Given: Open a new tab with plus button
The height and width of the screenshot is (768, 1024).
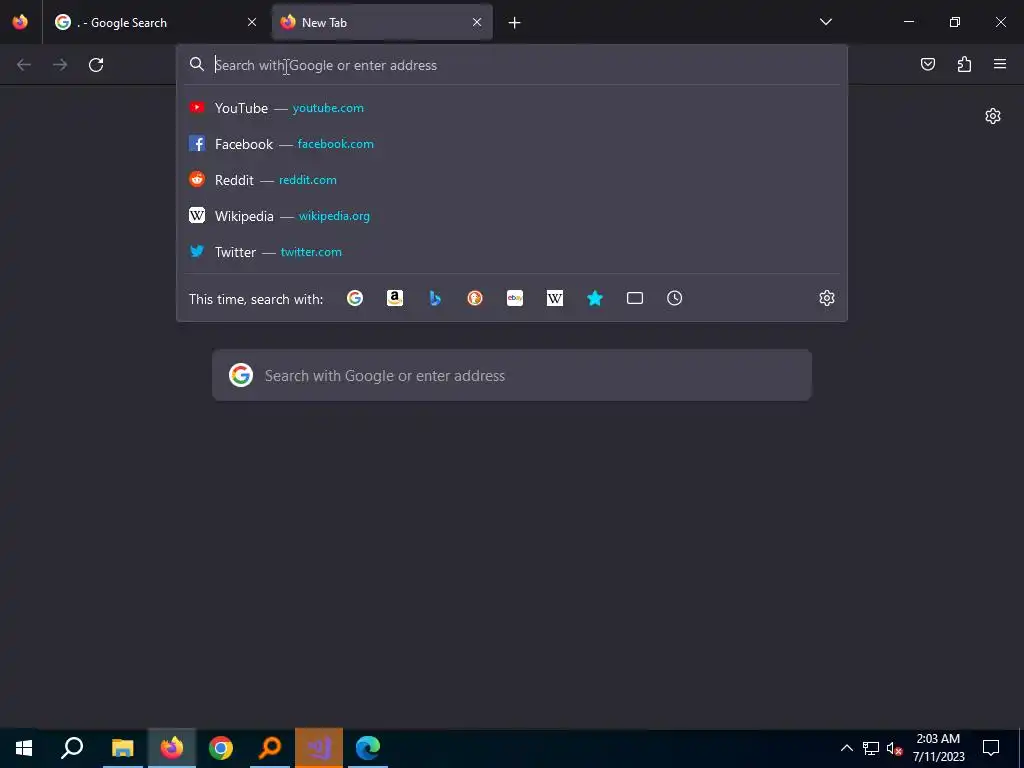Looking at the screenshot, I should coord(515,23).
